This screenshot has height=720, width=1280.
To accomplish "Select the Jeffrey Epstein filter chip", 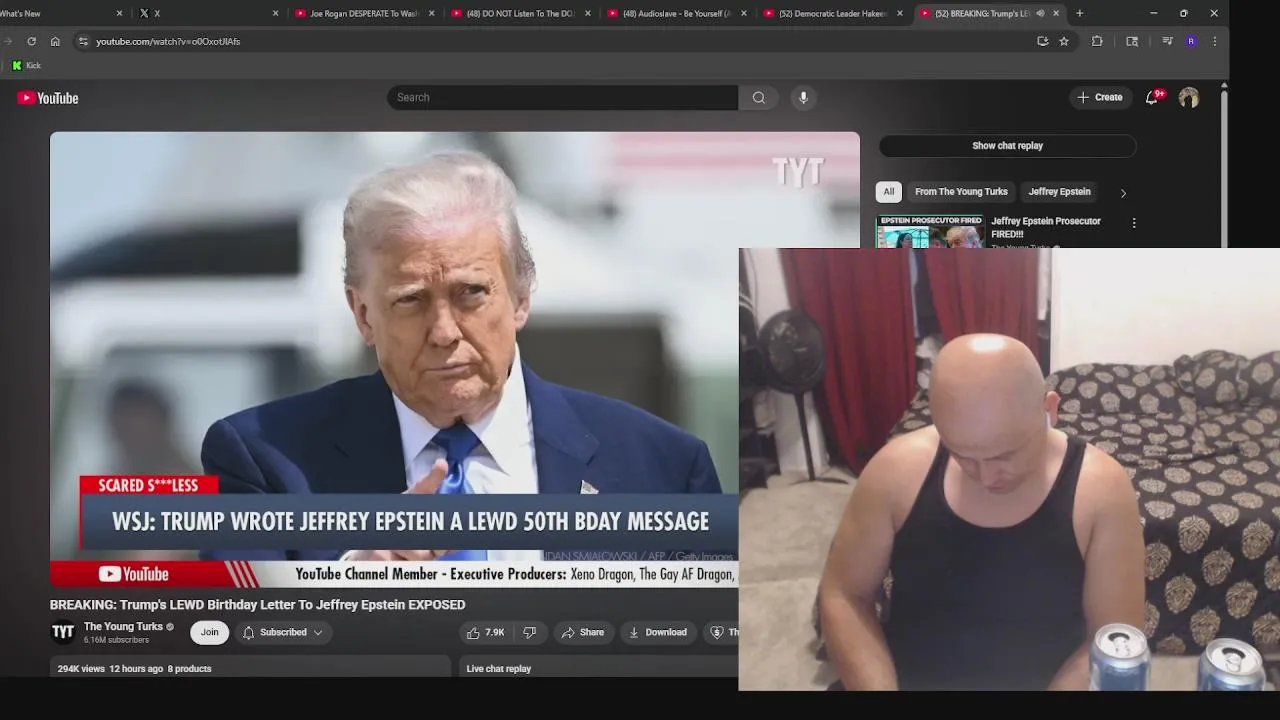I will point(1059,192).
